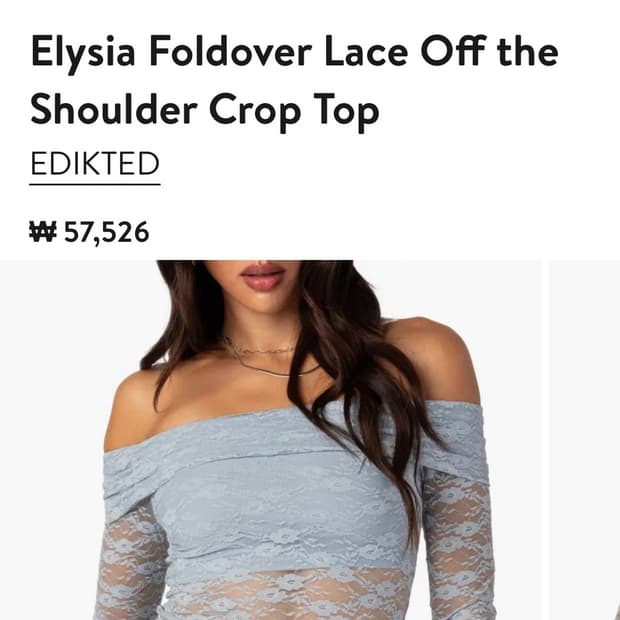The image size is (620, 620).
Task: Open the main product photo of lace top
Action: (x=270, y=440)
